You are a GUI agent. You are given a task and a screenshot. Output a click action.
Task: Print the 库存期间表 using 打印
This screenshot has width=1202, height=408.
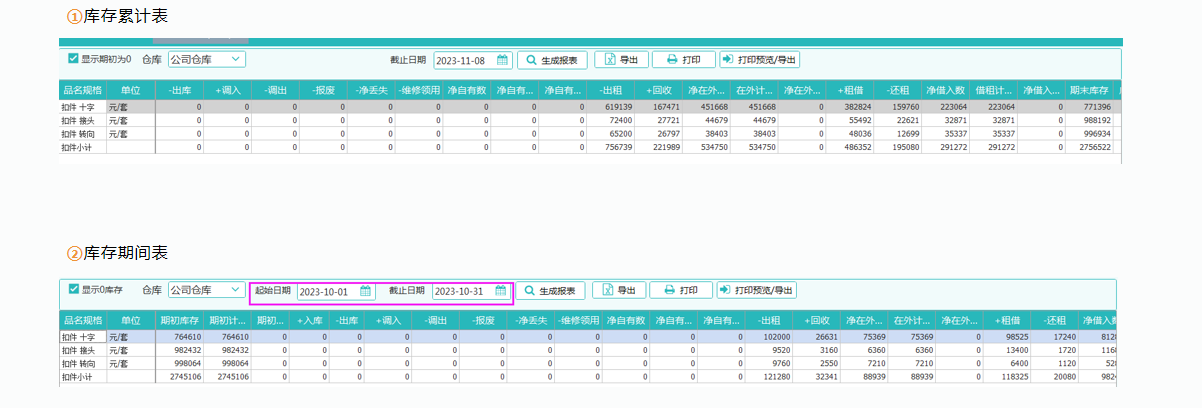(681, 291)
